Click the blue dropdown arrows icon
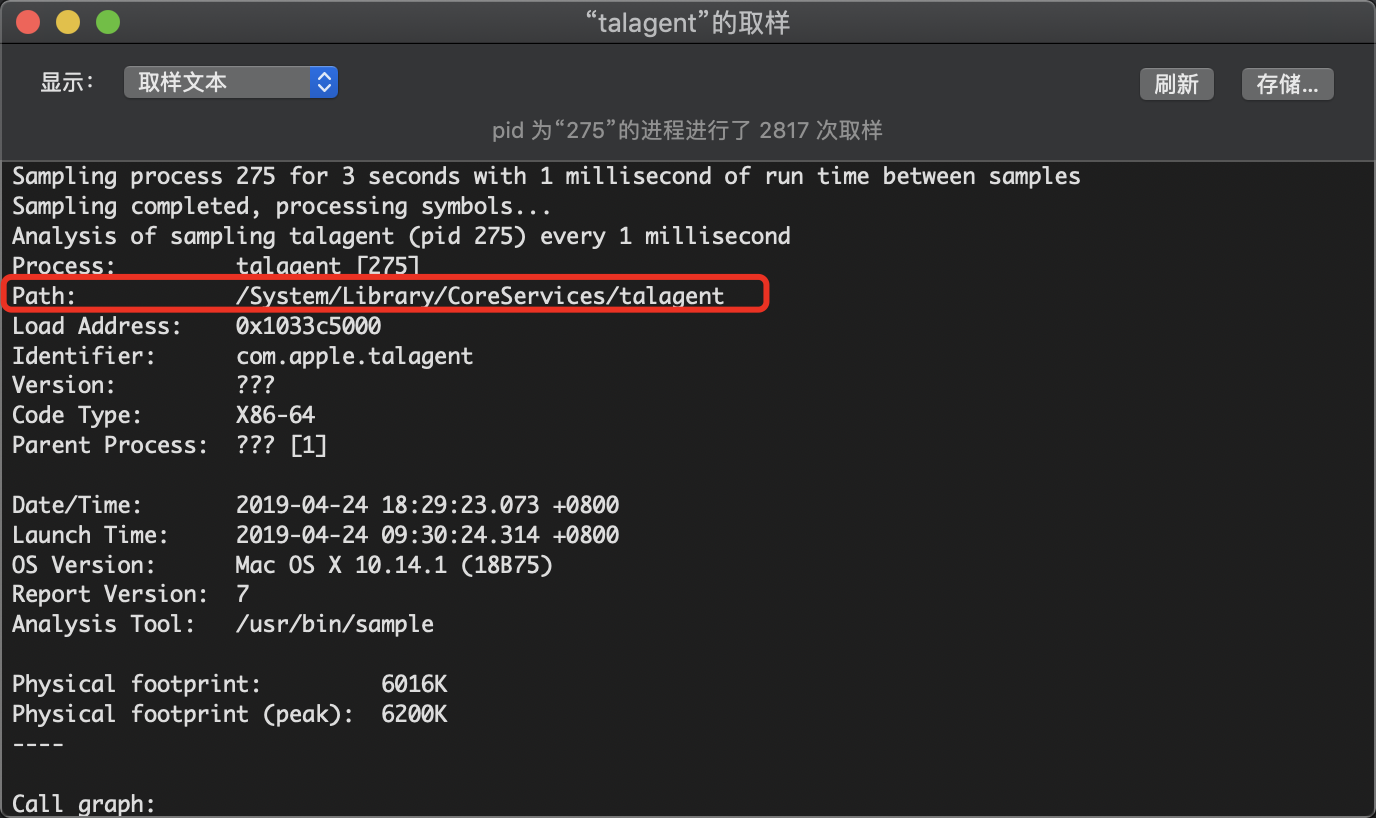This screenshot has width=1376, height=818. point(324,83)
